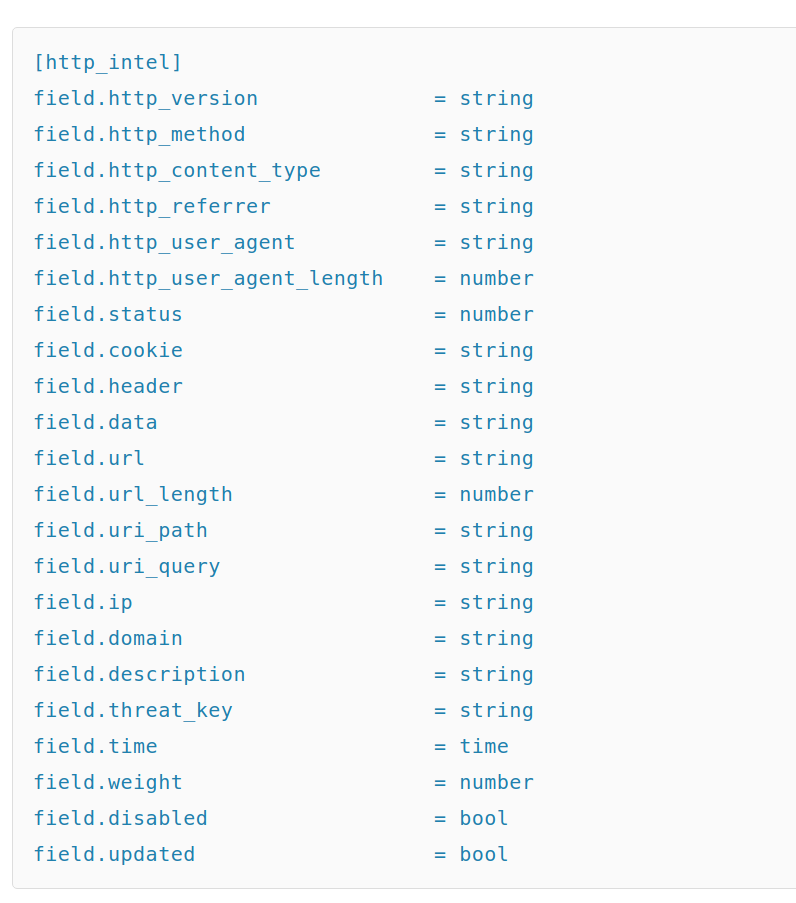Viewport: 796px width, 903px height.
Task: Click the "number" value beside field.weight
Action: coord(496,783)
